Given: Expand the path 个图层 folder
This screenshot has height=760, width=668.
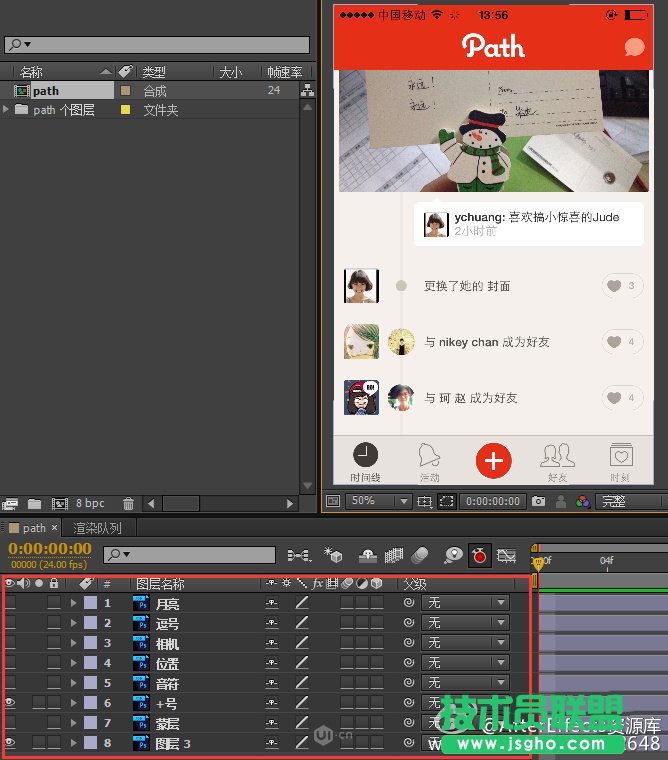Looking at the screenshot, I should [7, 110].
